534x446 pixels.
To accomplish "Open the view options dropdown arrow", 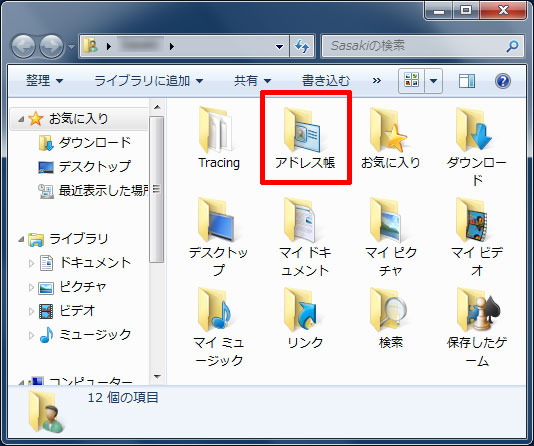I will (x=433, y=81).
